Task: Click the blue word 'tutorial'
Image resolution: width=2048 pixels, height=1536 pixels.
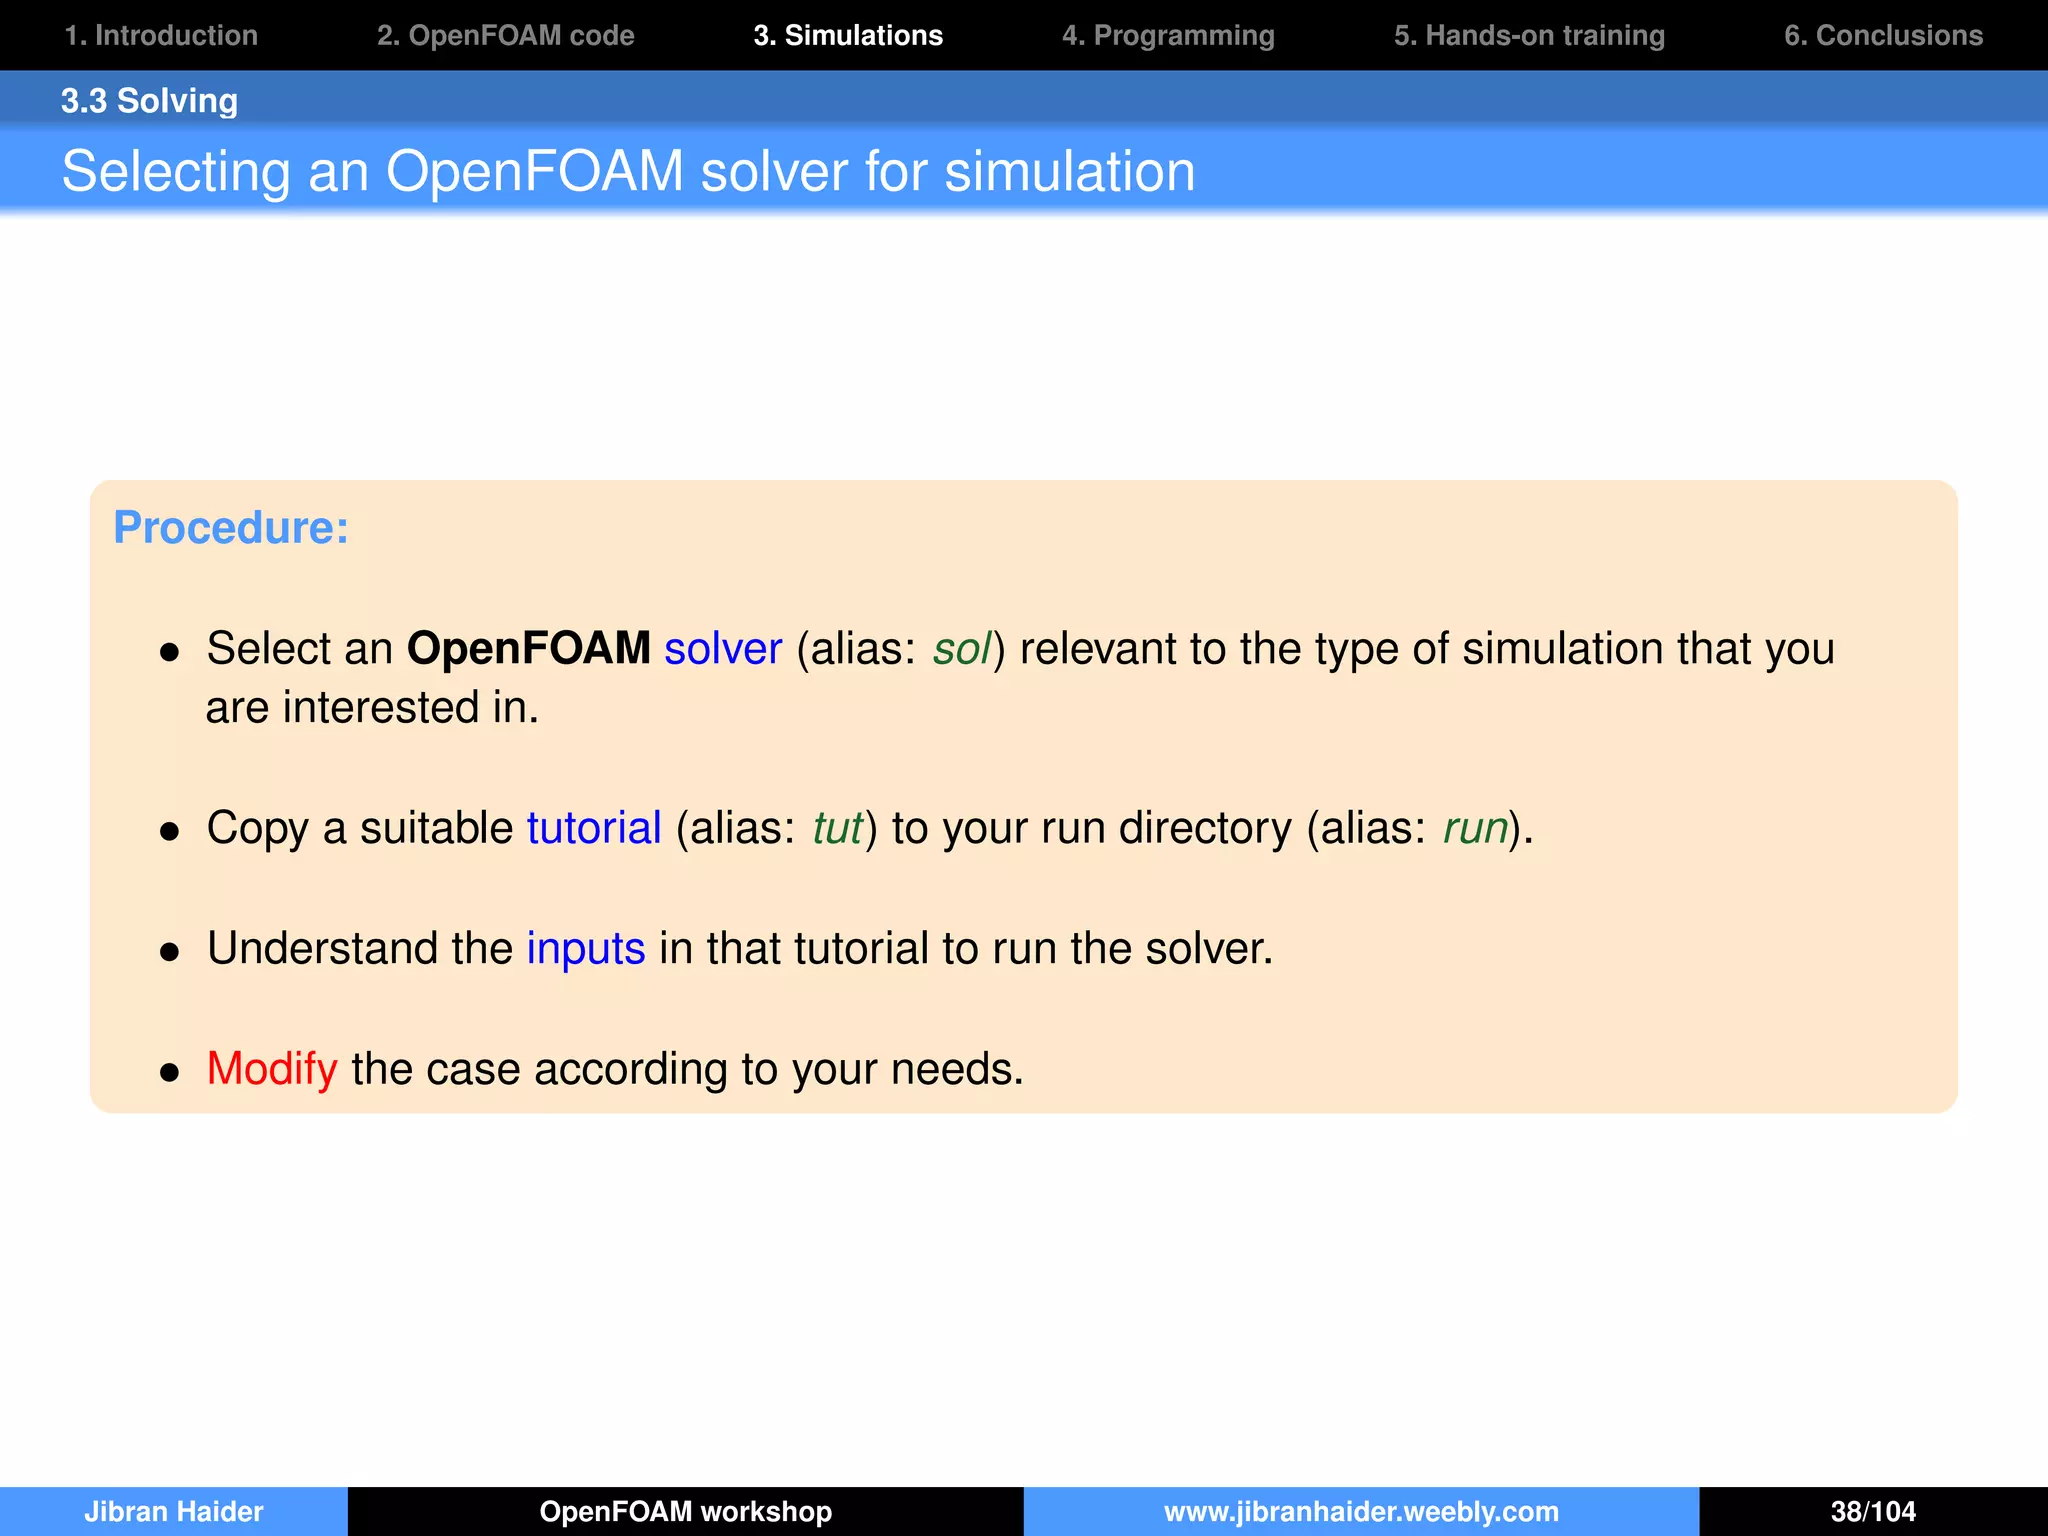Action: [x=594, y=828]
